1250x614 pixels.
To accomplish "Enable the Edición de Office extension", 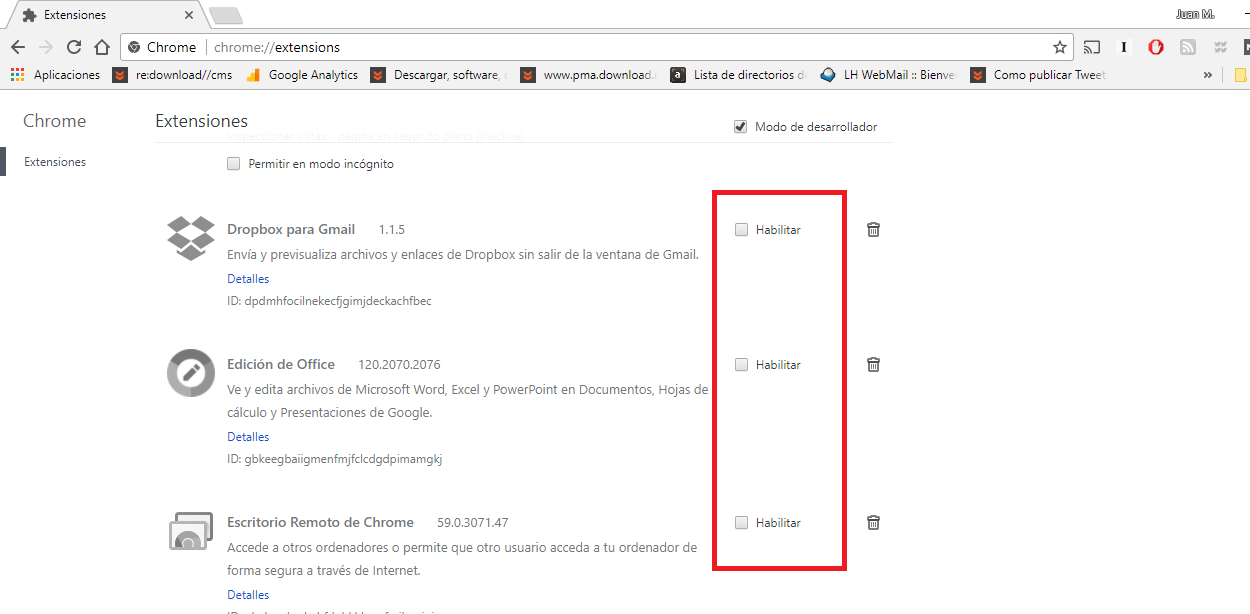I will point(741,364).
